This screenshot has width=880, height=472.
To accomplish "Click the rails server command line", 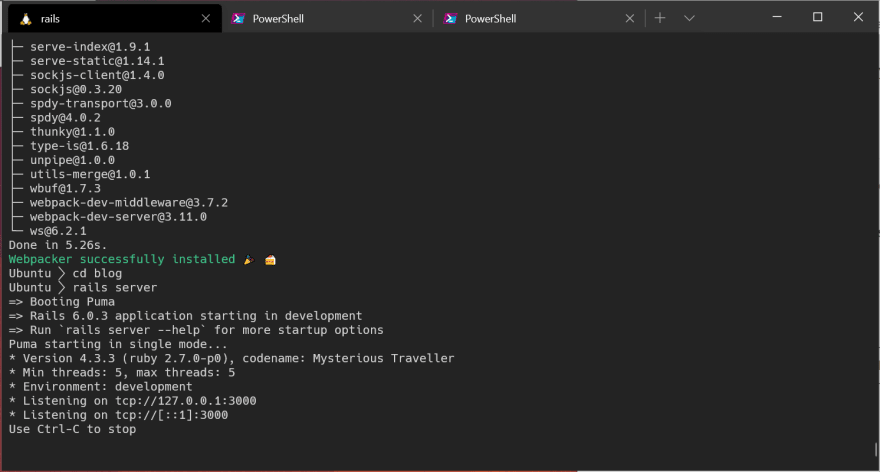I will point(83,287).
